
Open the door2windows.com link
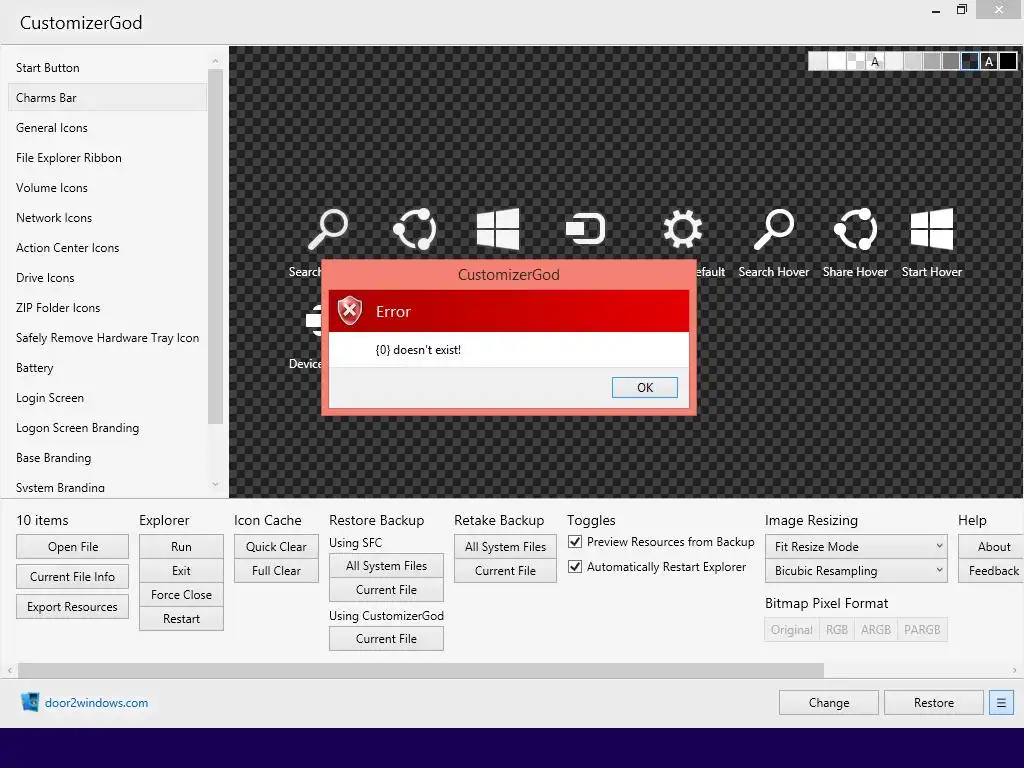point(97,703)
